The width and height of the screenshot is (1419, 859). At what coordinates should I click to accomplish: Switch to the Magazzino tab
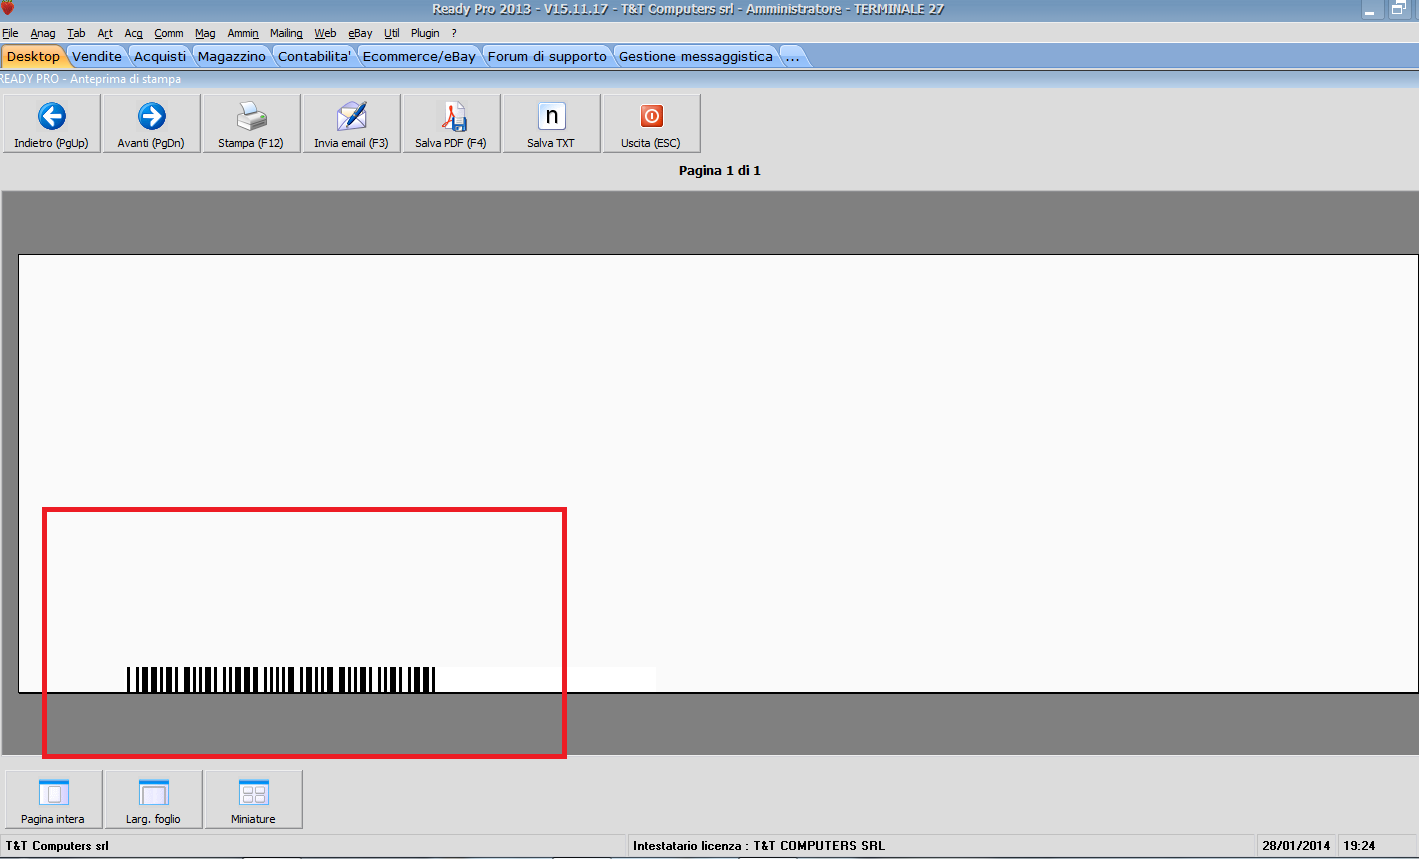tap(232, 56)
